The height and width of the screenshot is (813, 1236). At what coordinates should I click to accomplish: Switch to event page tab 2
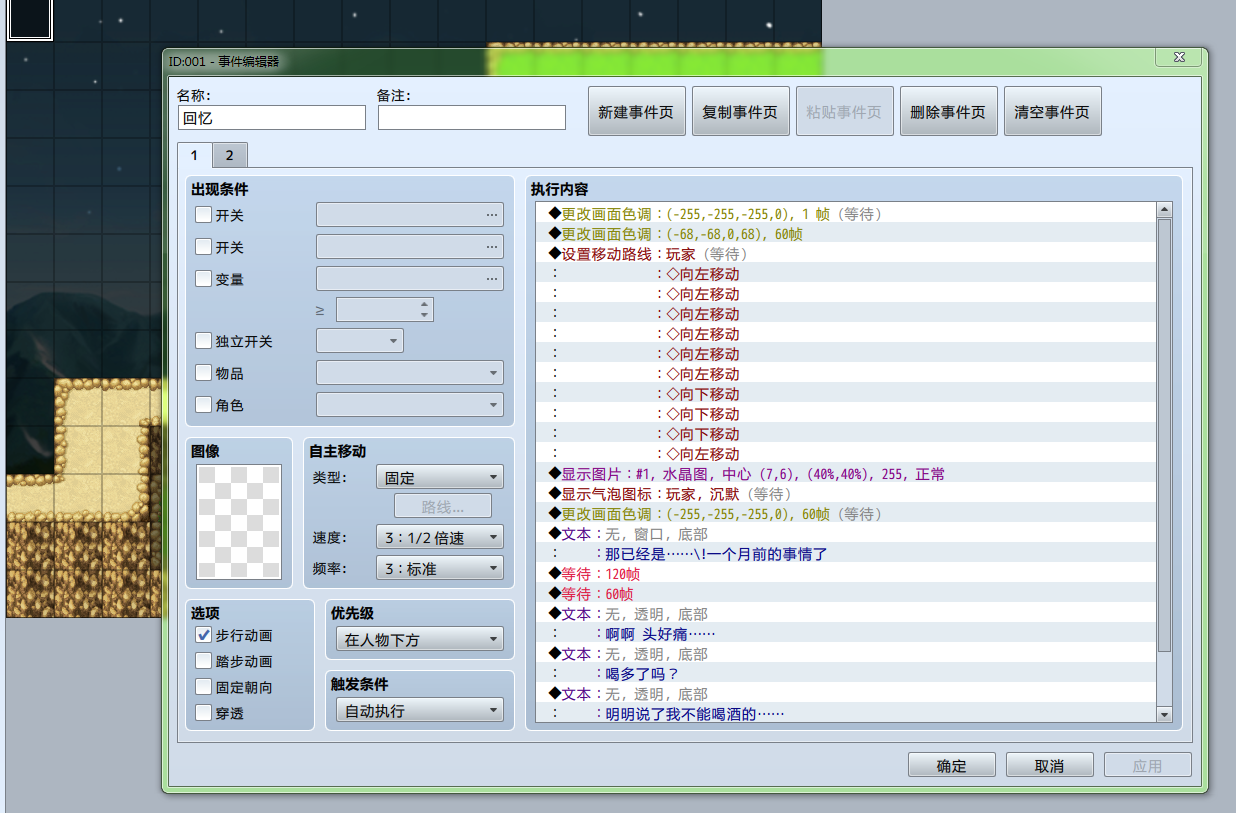coord(229,155)
